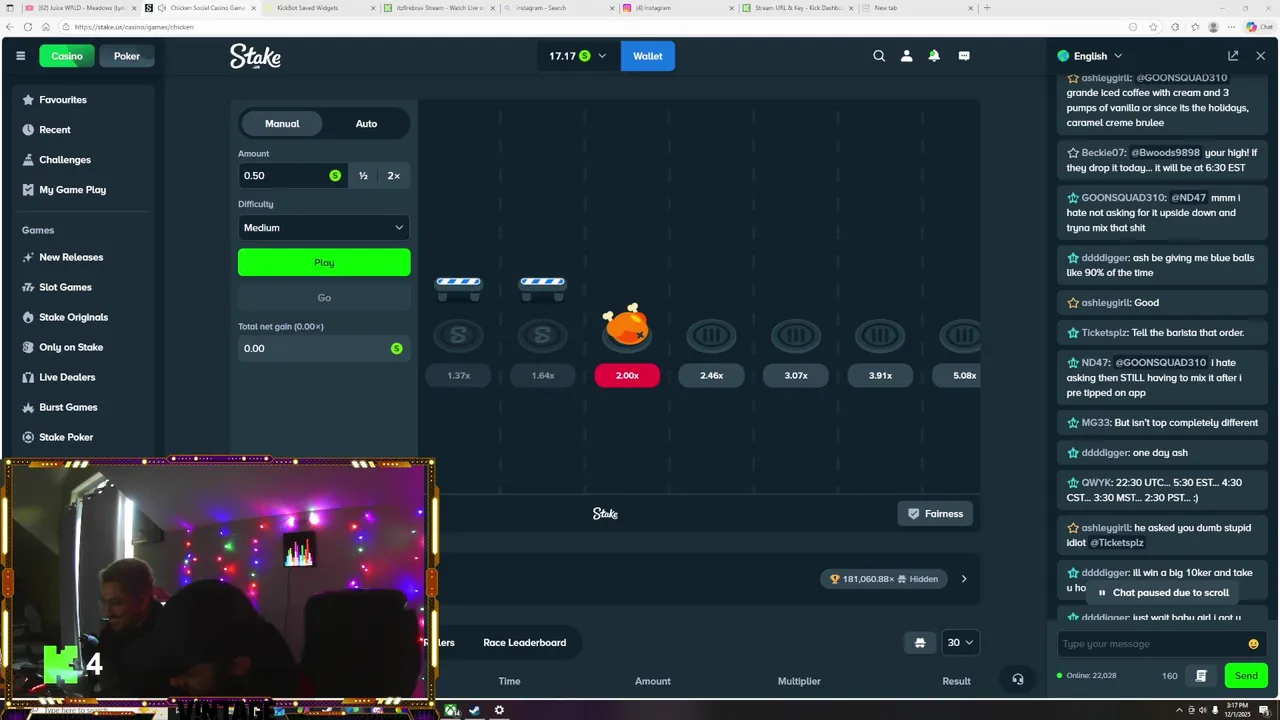The height and width of the screenshot is (720, 1280).
Task: Click the coin icon in Amount field
Action: [335, 176]
